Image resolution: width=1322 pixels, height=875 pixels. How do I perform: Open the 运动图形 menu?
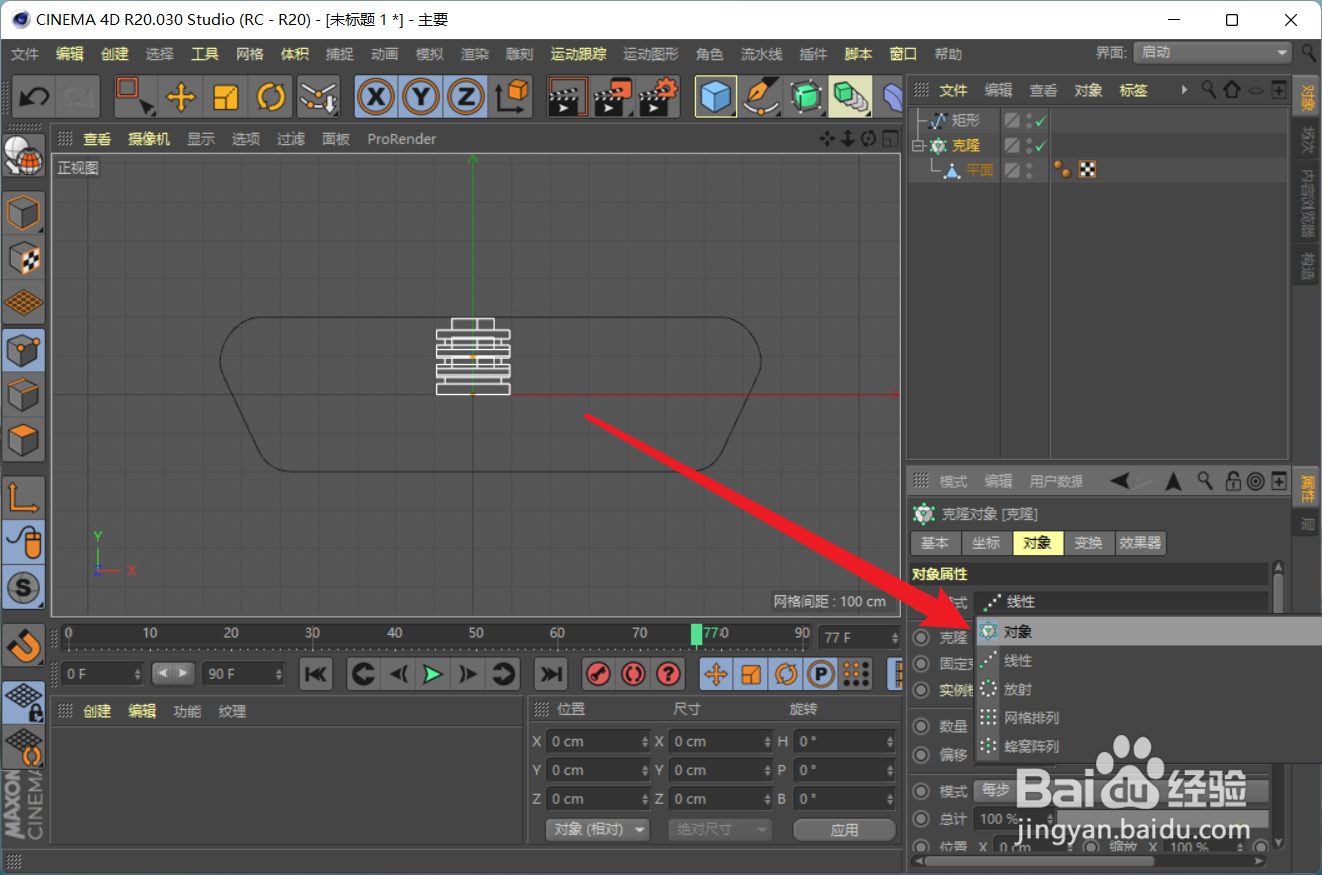coord(651,54)
